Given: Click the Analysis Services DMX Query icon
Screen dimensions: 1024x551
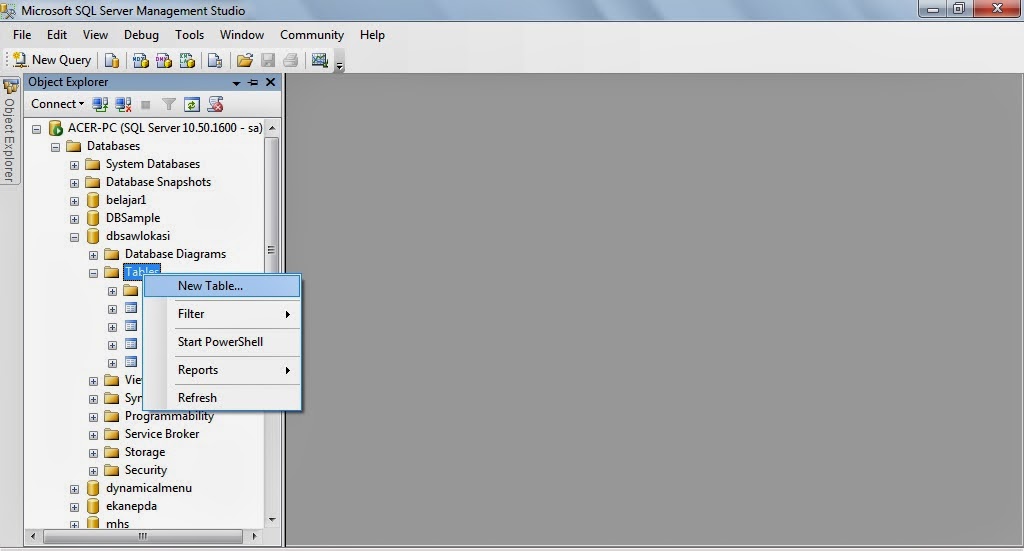Looking at the screenshot, I should coord(164,61).
